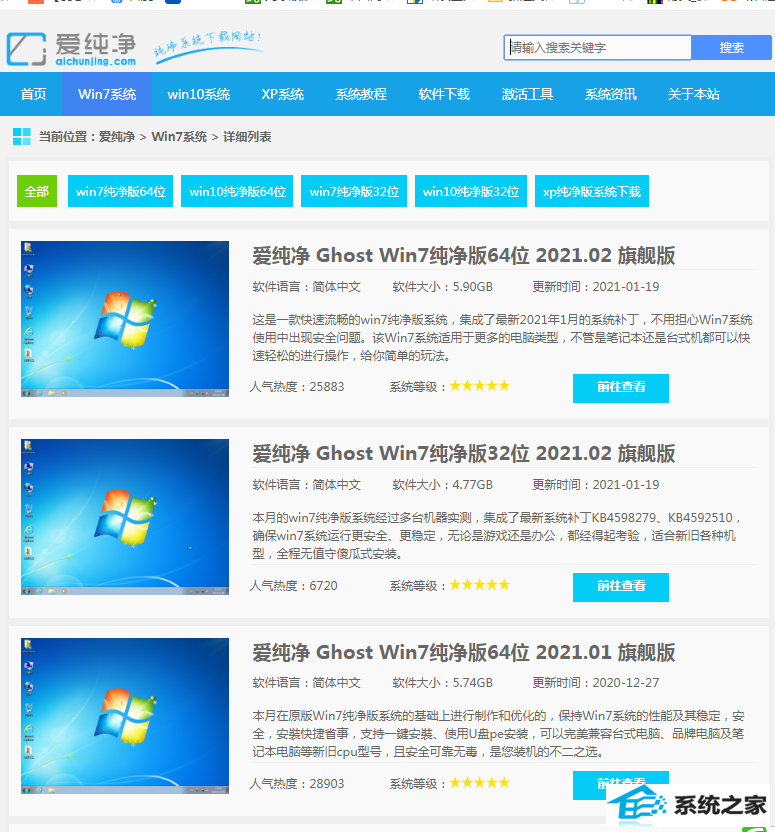Click text 软件大小：5.90GB
This screenshot has height=832, width=775.
[x=442, y=287]
